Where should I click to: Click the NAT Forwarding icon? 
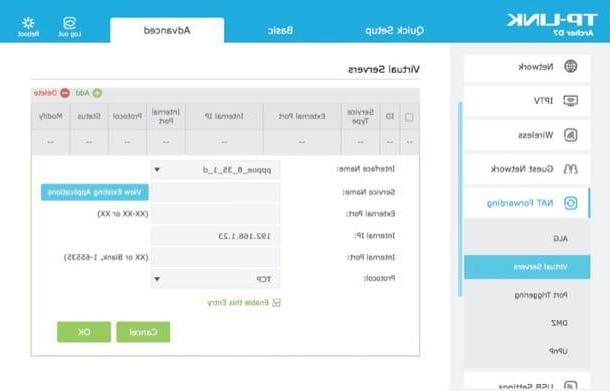coord(570,203)
